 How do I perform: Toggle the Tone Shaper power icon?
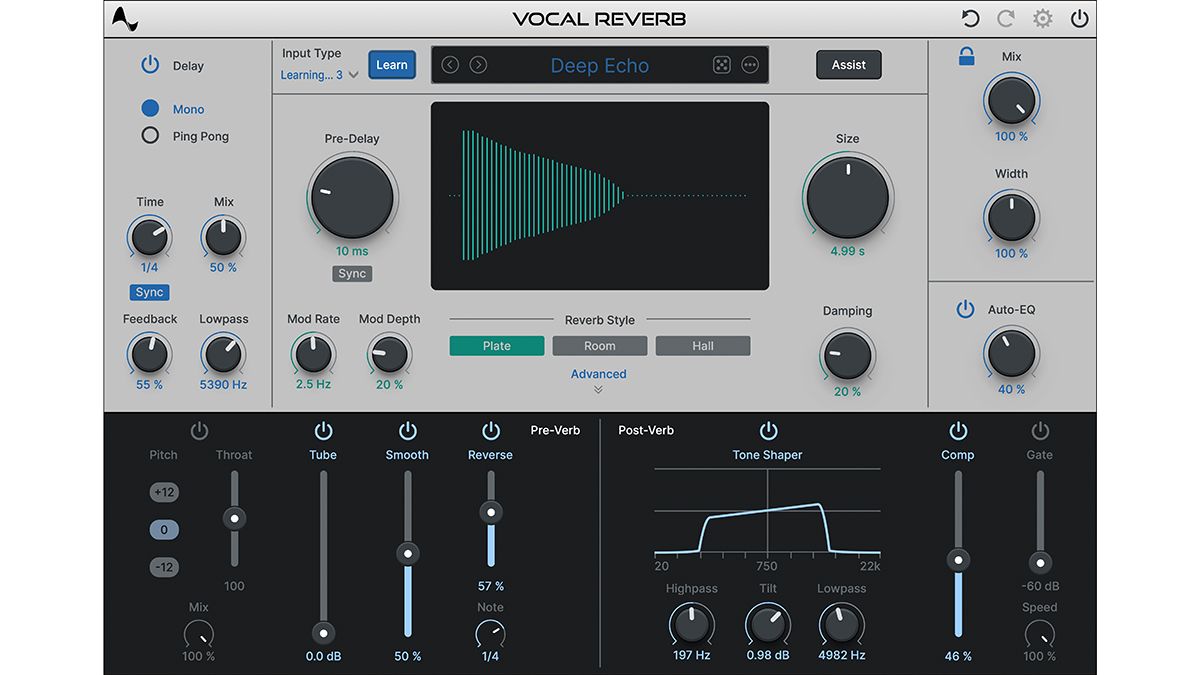pos(767,430)
